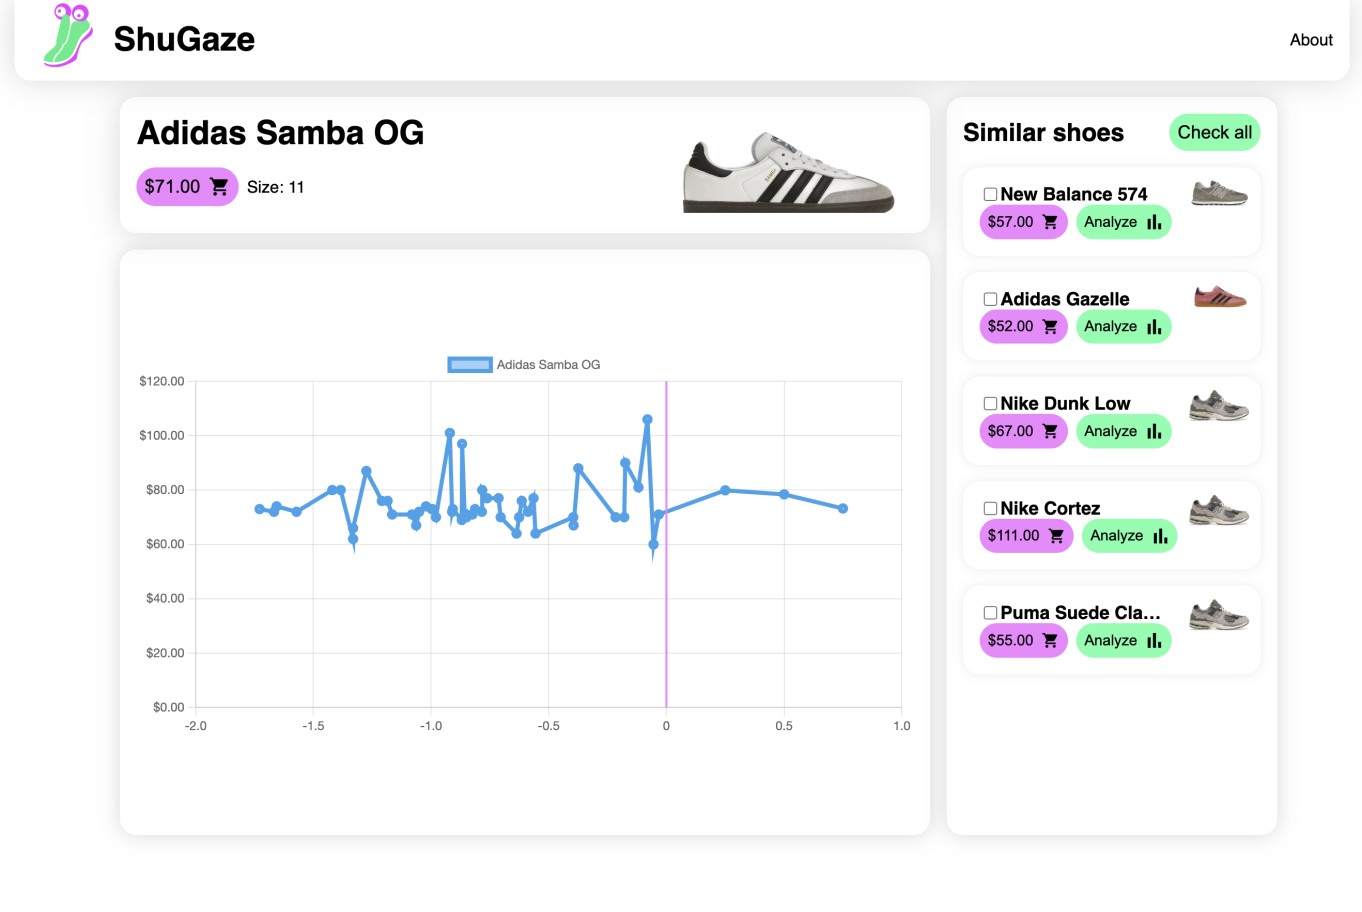The height and width of the screenshot is (912, 1362).
Task: Enable the Puma Suede Classic checkbox
Action: pos(990,613)
